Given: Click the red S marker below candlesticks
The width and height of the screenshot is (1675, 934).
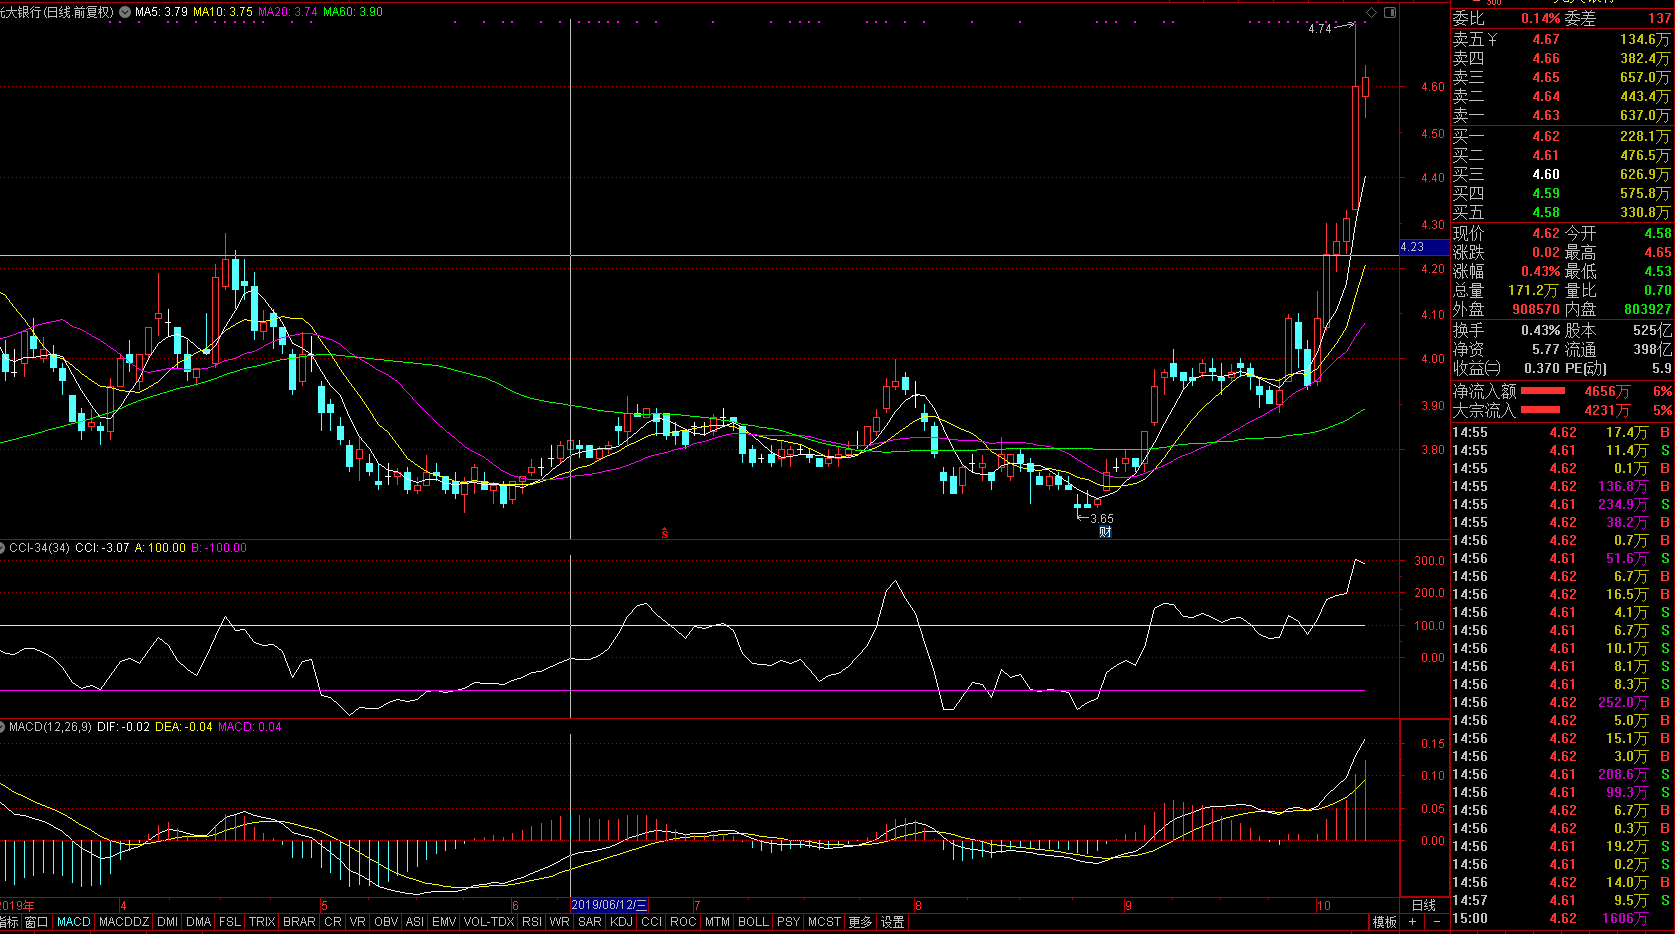Looking at the screenshot, I should (664, 533).
